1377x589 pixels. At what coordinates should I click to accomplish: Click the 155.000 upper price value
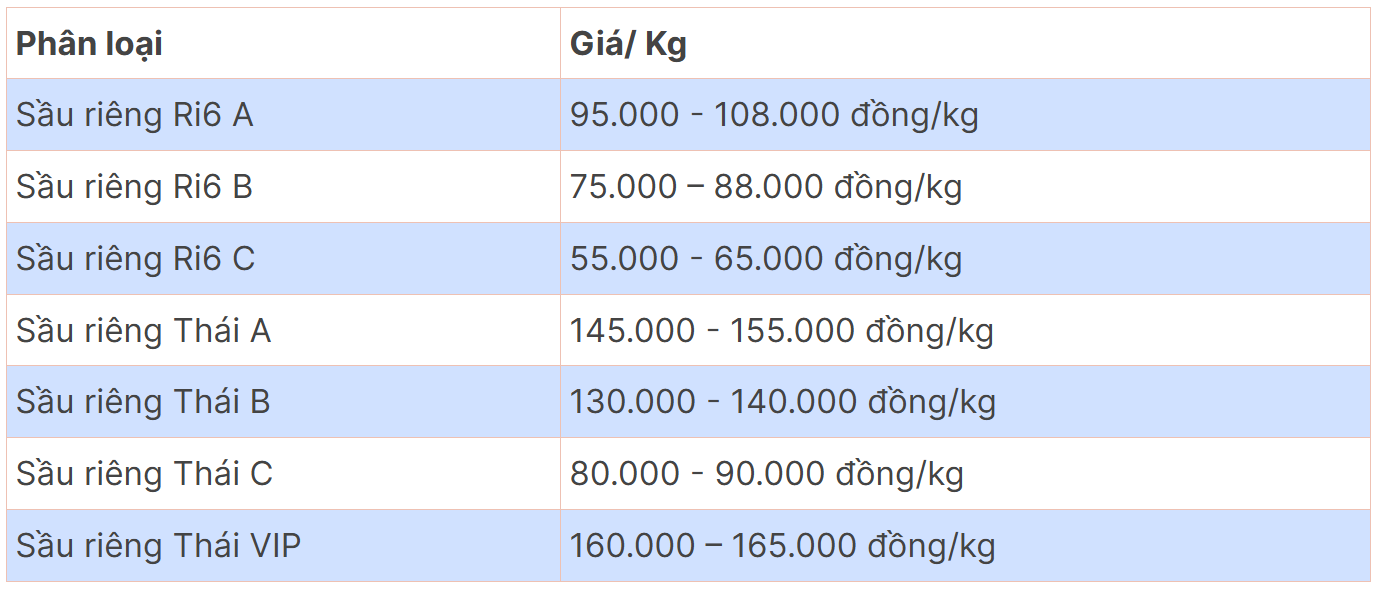point(792,330)
